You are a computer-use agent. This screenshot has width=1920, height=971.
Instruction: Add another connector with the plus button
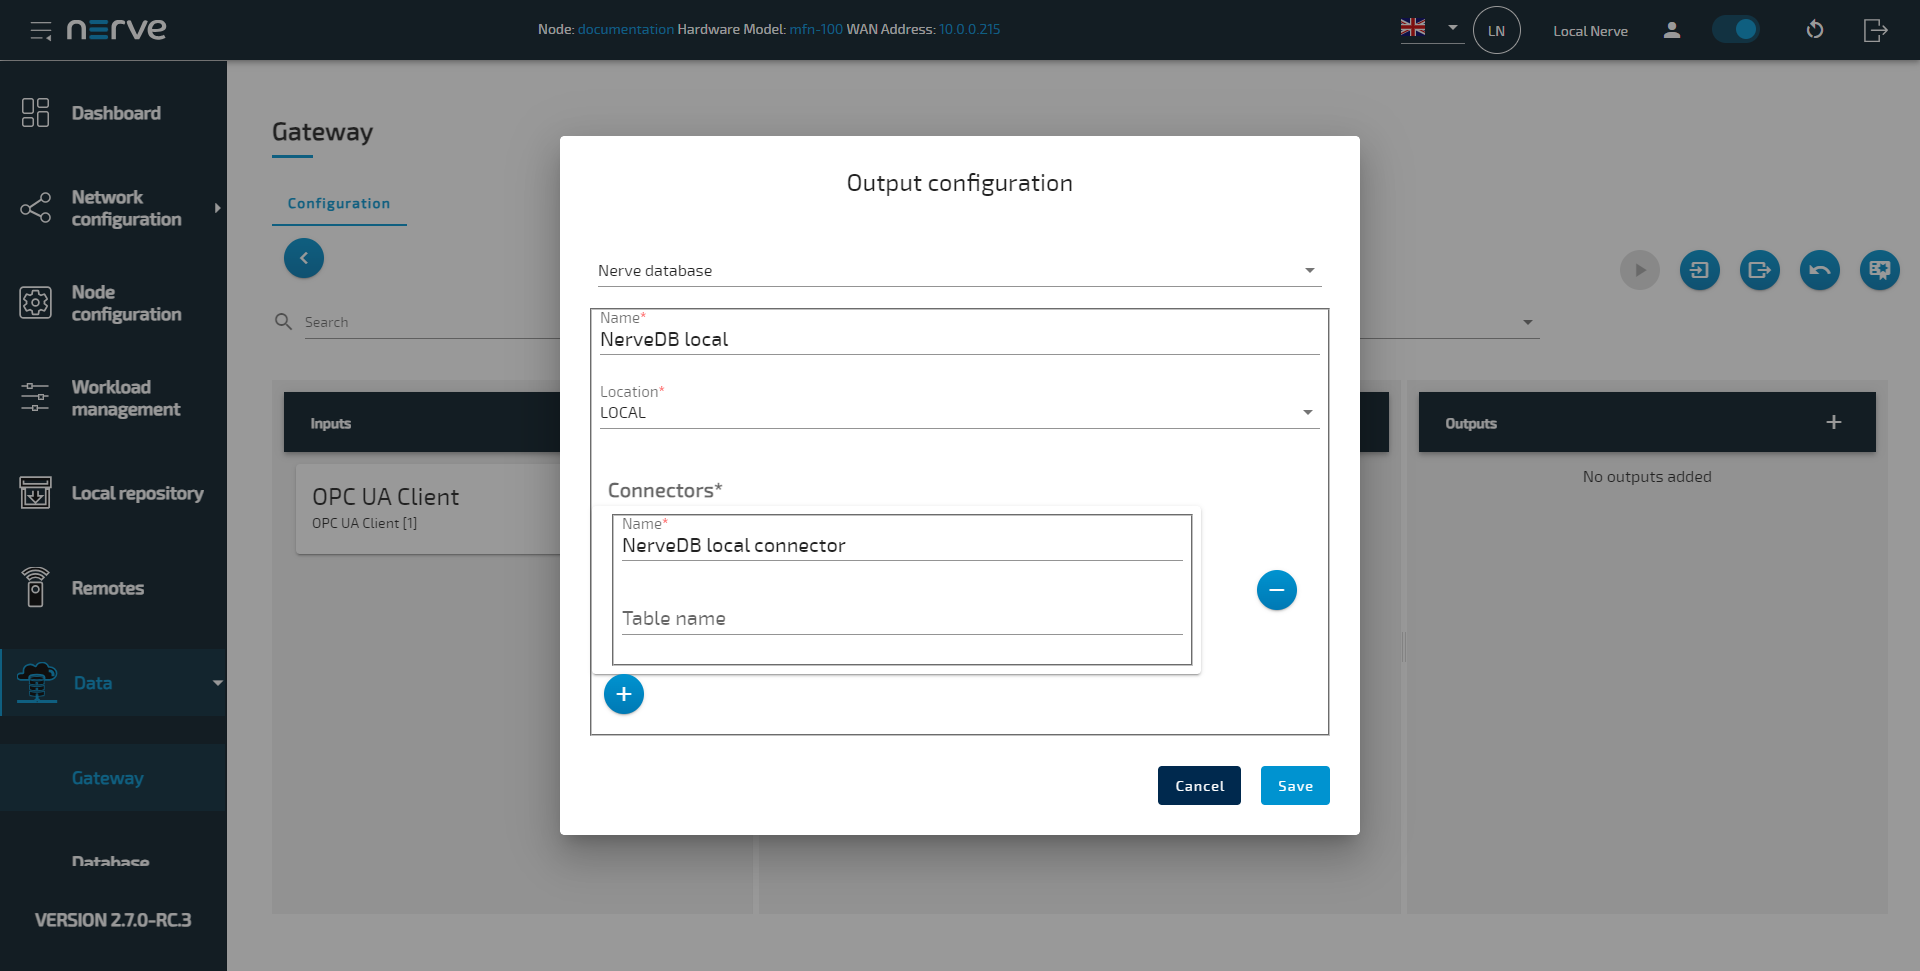pos(624,694)
